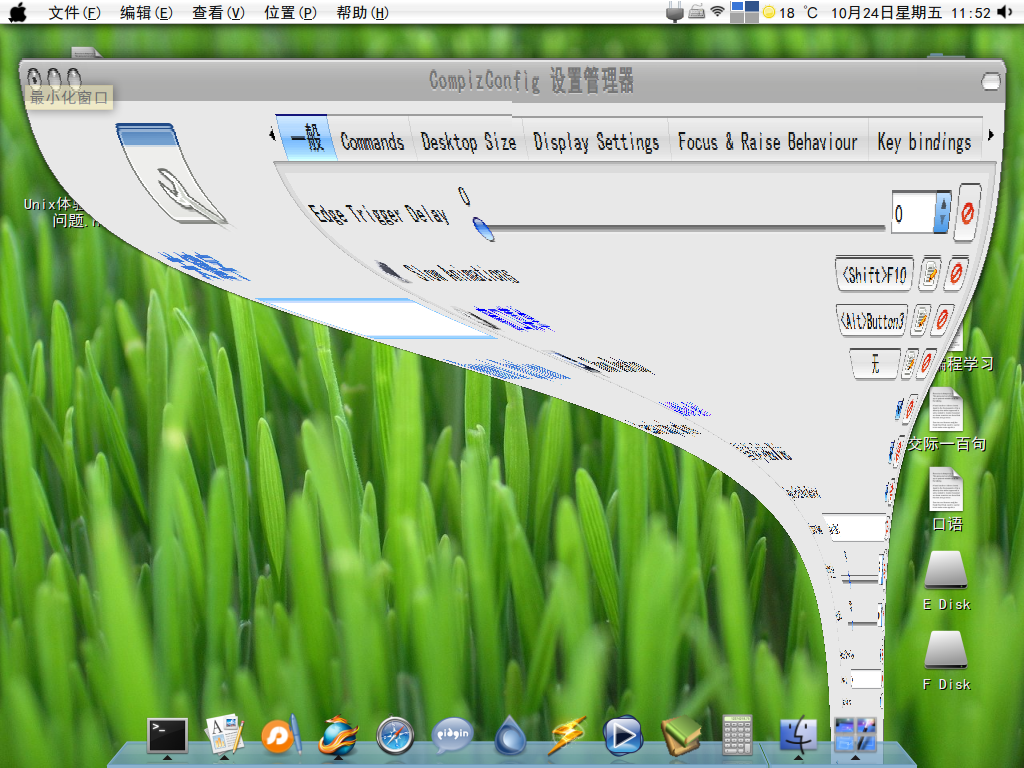
Task: Open the 编辑(E) menu
Action: coord(146,12)
